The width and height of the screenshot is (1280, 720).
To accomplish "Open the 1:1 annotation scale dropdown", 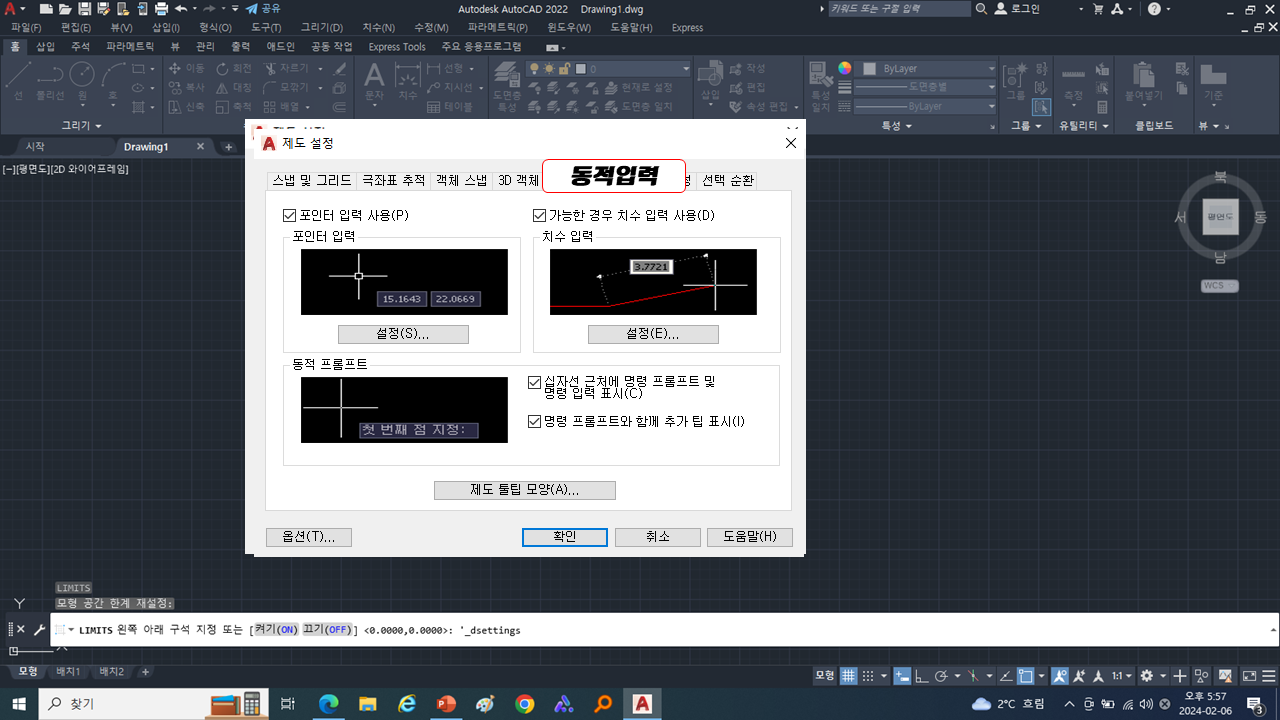I will pos(1123,677).
